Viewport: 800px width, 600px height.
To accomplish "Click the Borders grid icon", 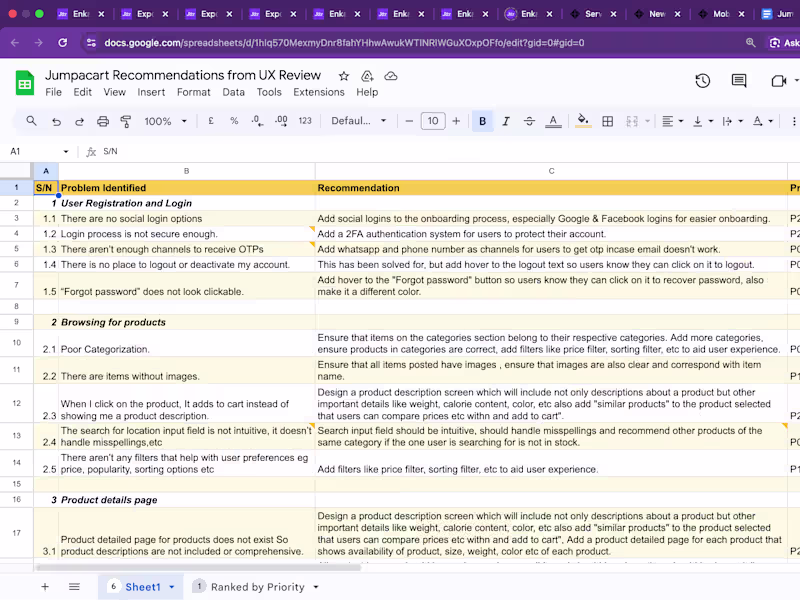I will [609, 121].
